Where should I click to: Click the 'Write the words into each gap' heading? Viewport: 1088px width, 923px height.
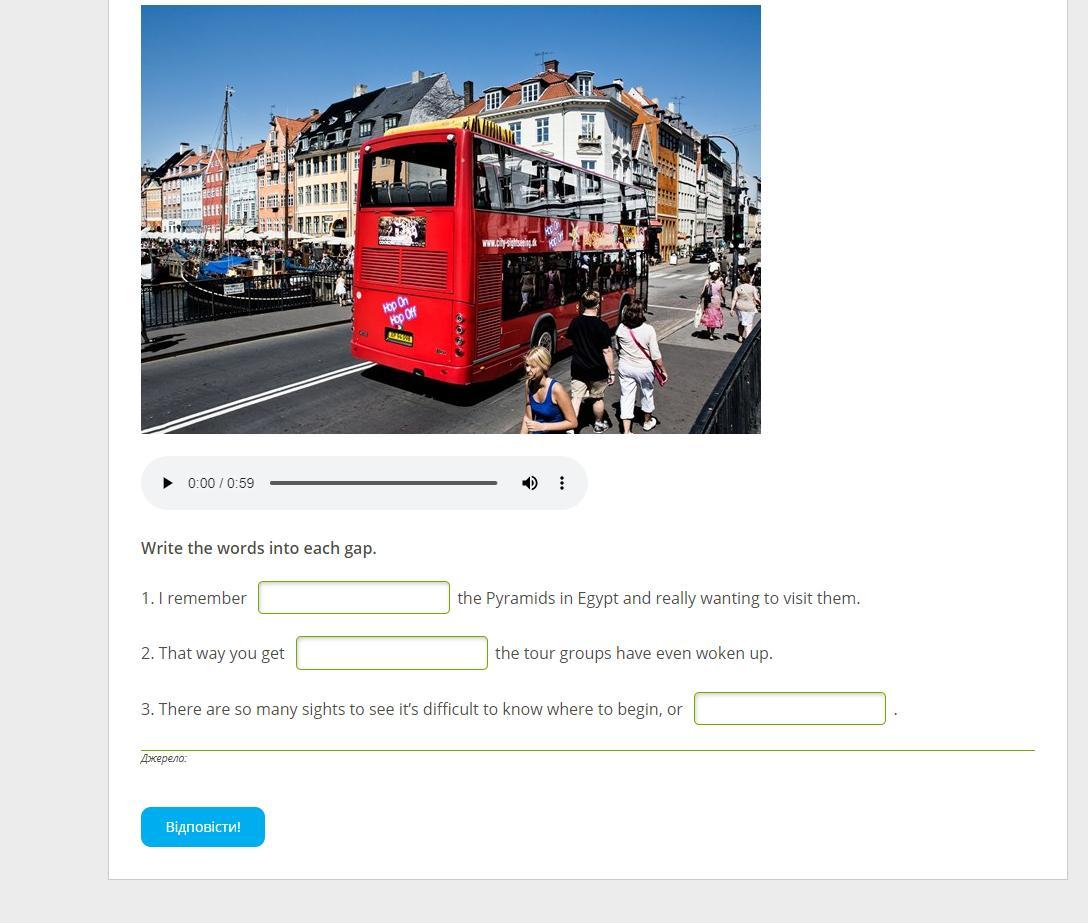(x=259, y=548)
